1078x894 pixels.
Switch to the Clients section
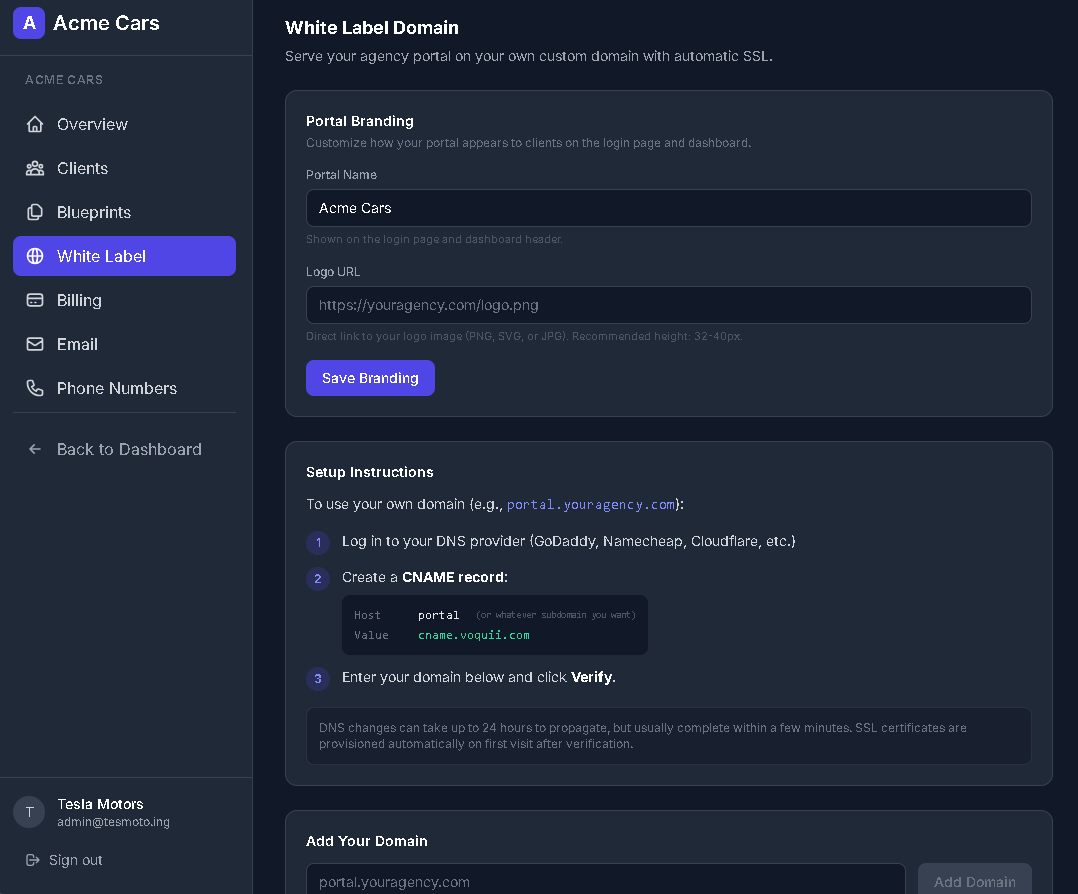click(82, 168)
